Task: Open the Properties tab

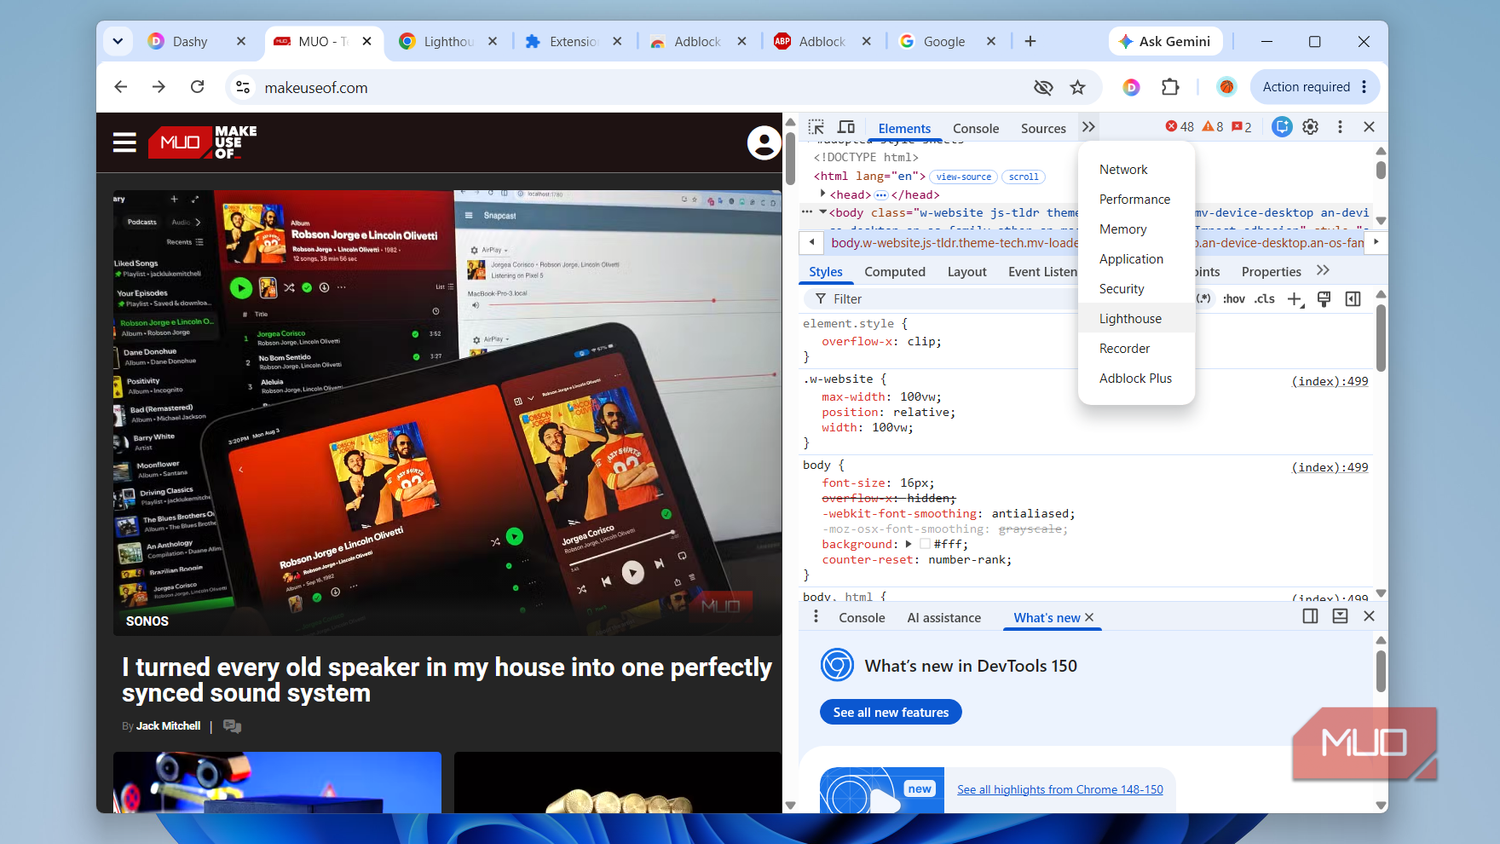Action: coord(1271,271)
